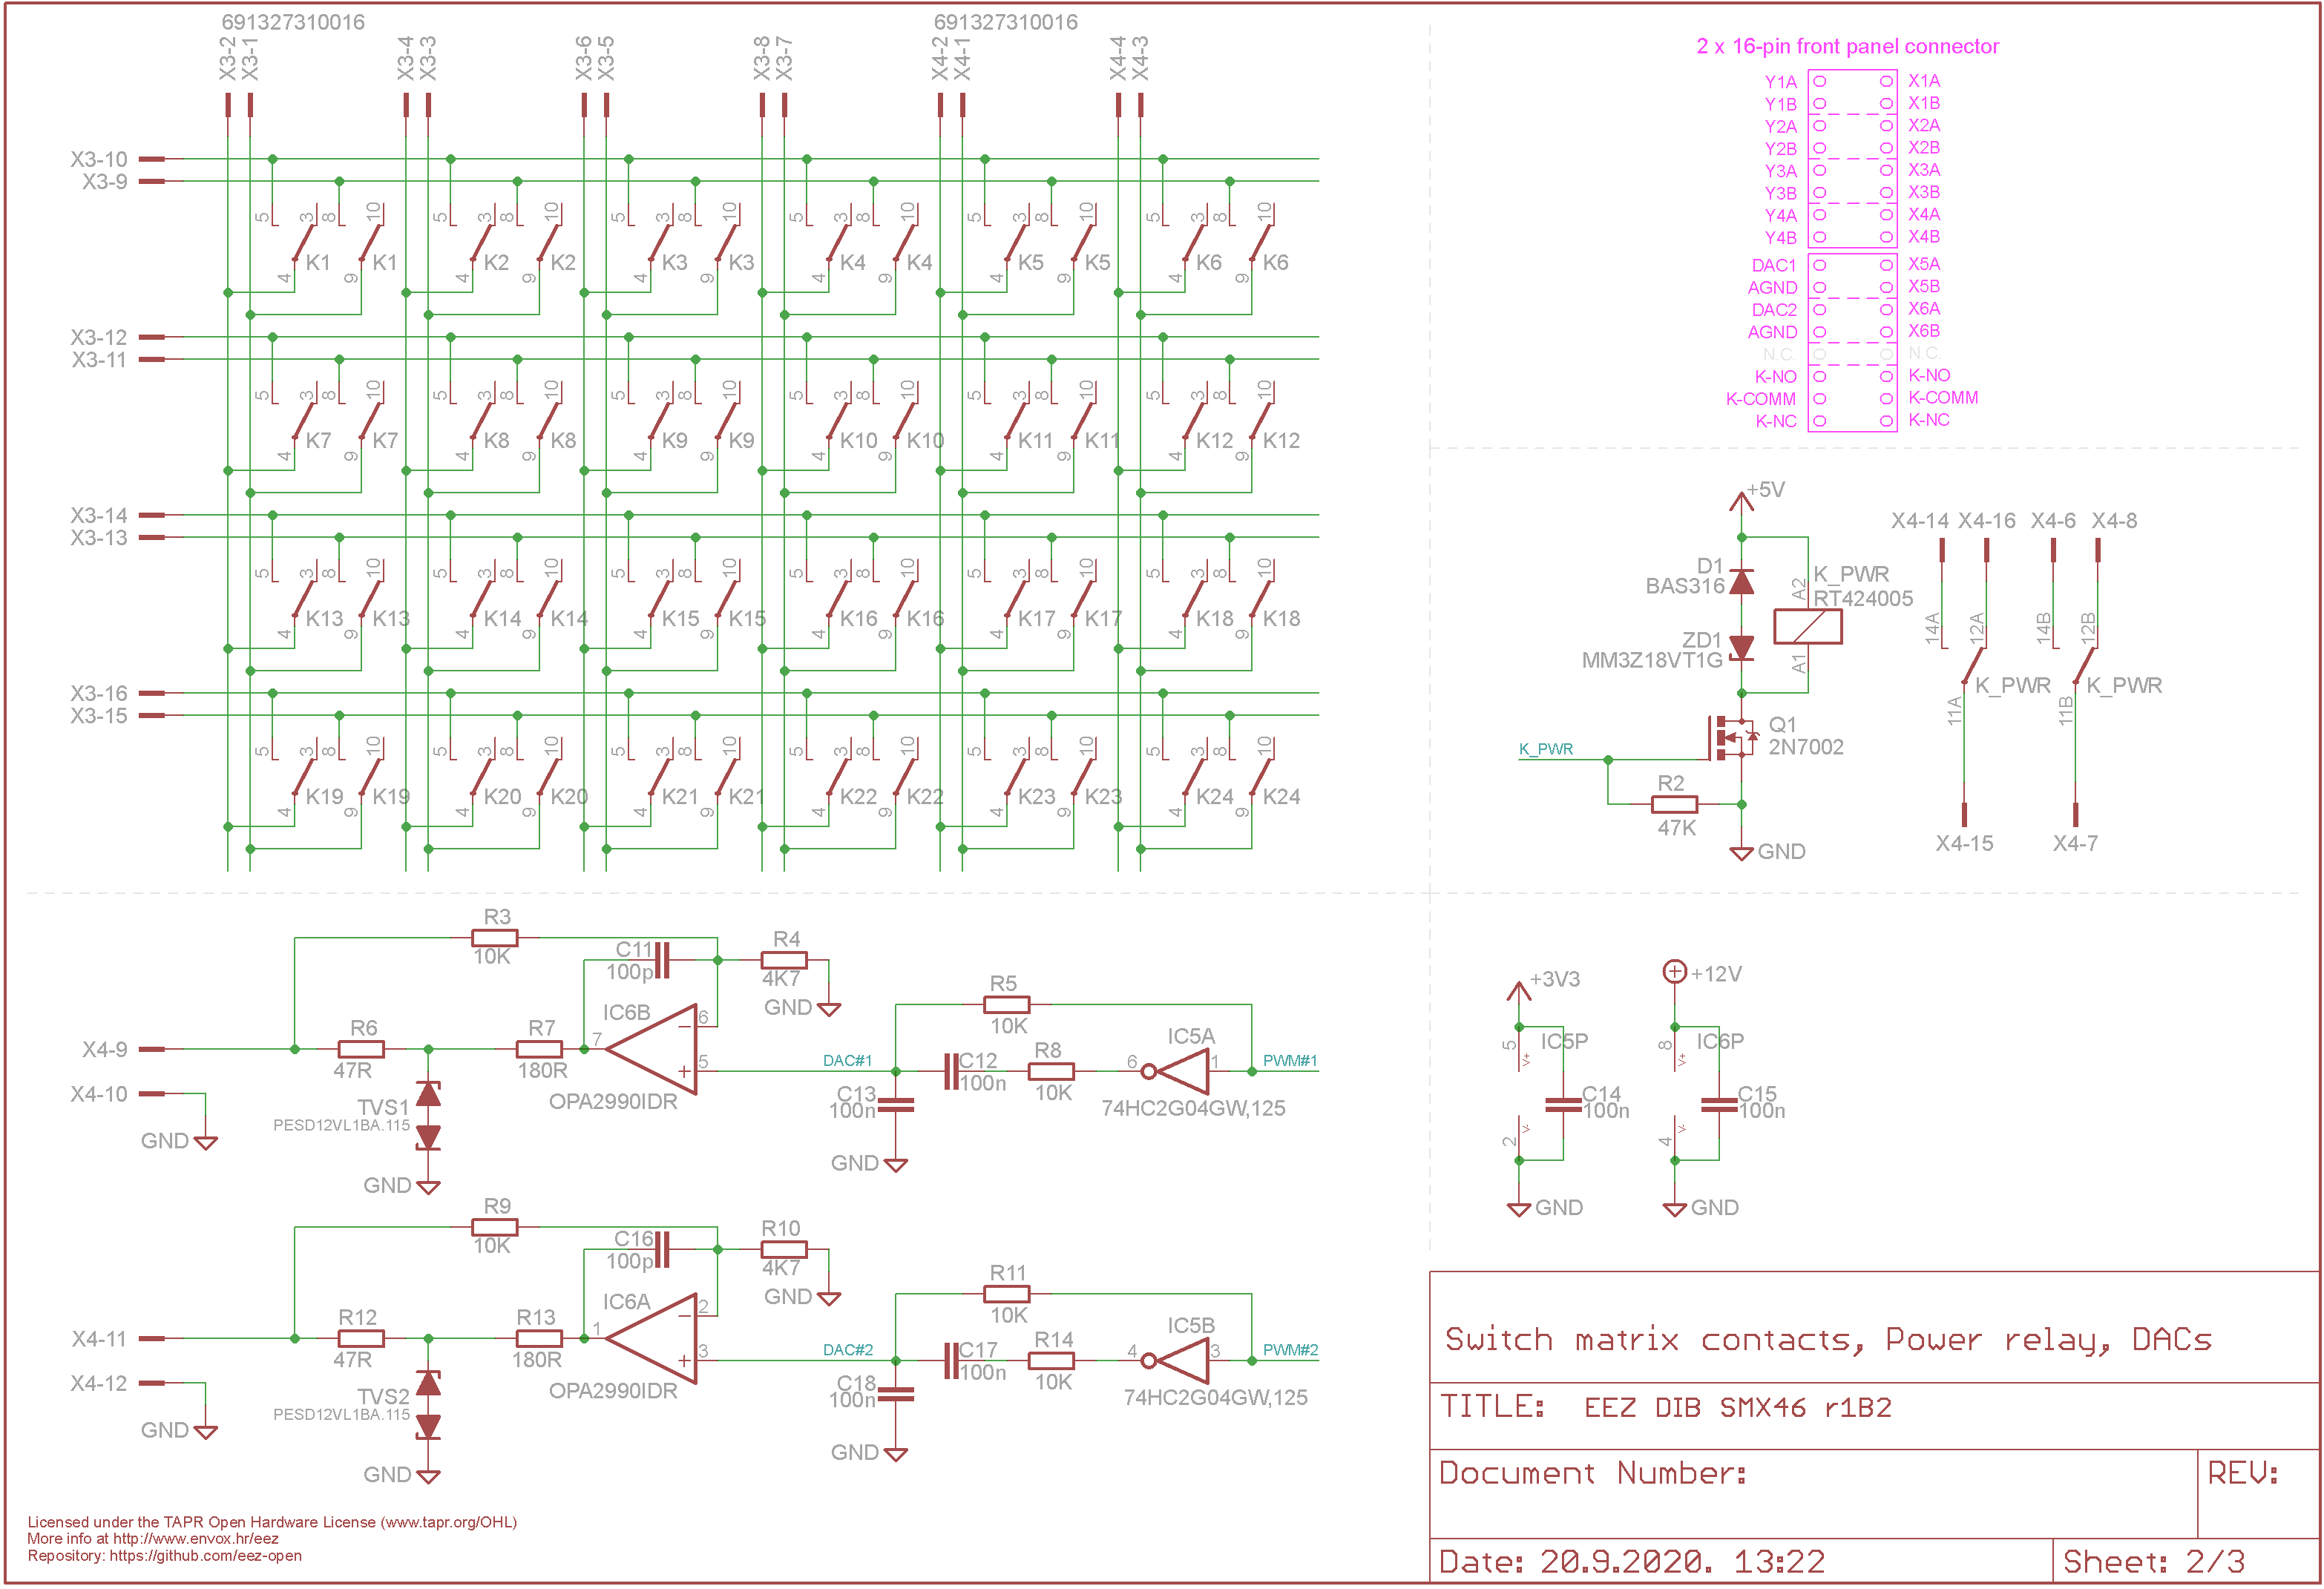Select the IC5A inverter gate symbol
Image resolution: width=2324 pixels, height=1589 pixels.
1176,1071
